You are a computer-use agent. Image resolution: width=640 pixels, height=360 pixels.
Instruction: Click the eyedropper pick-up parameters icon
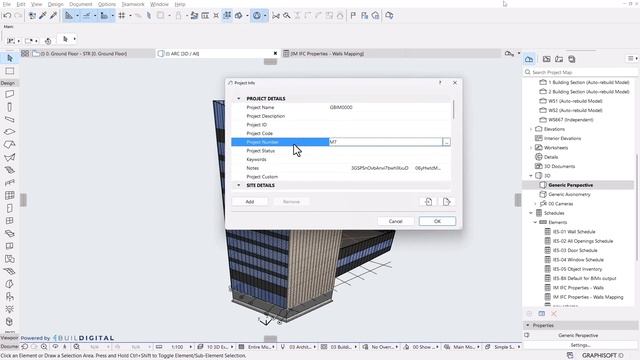click(43, 16)
